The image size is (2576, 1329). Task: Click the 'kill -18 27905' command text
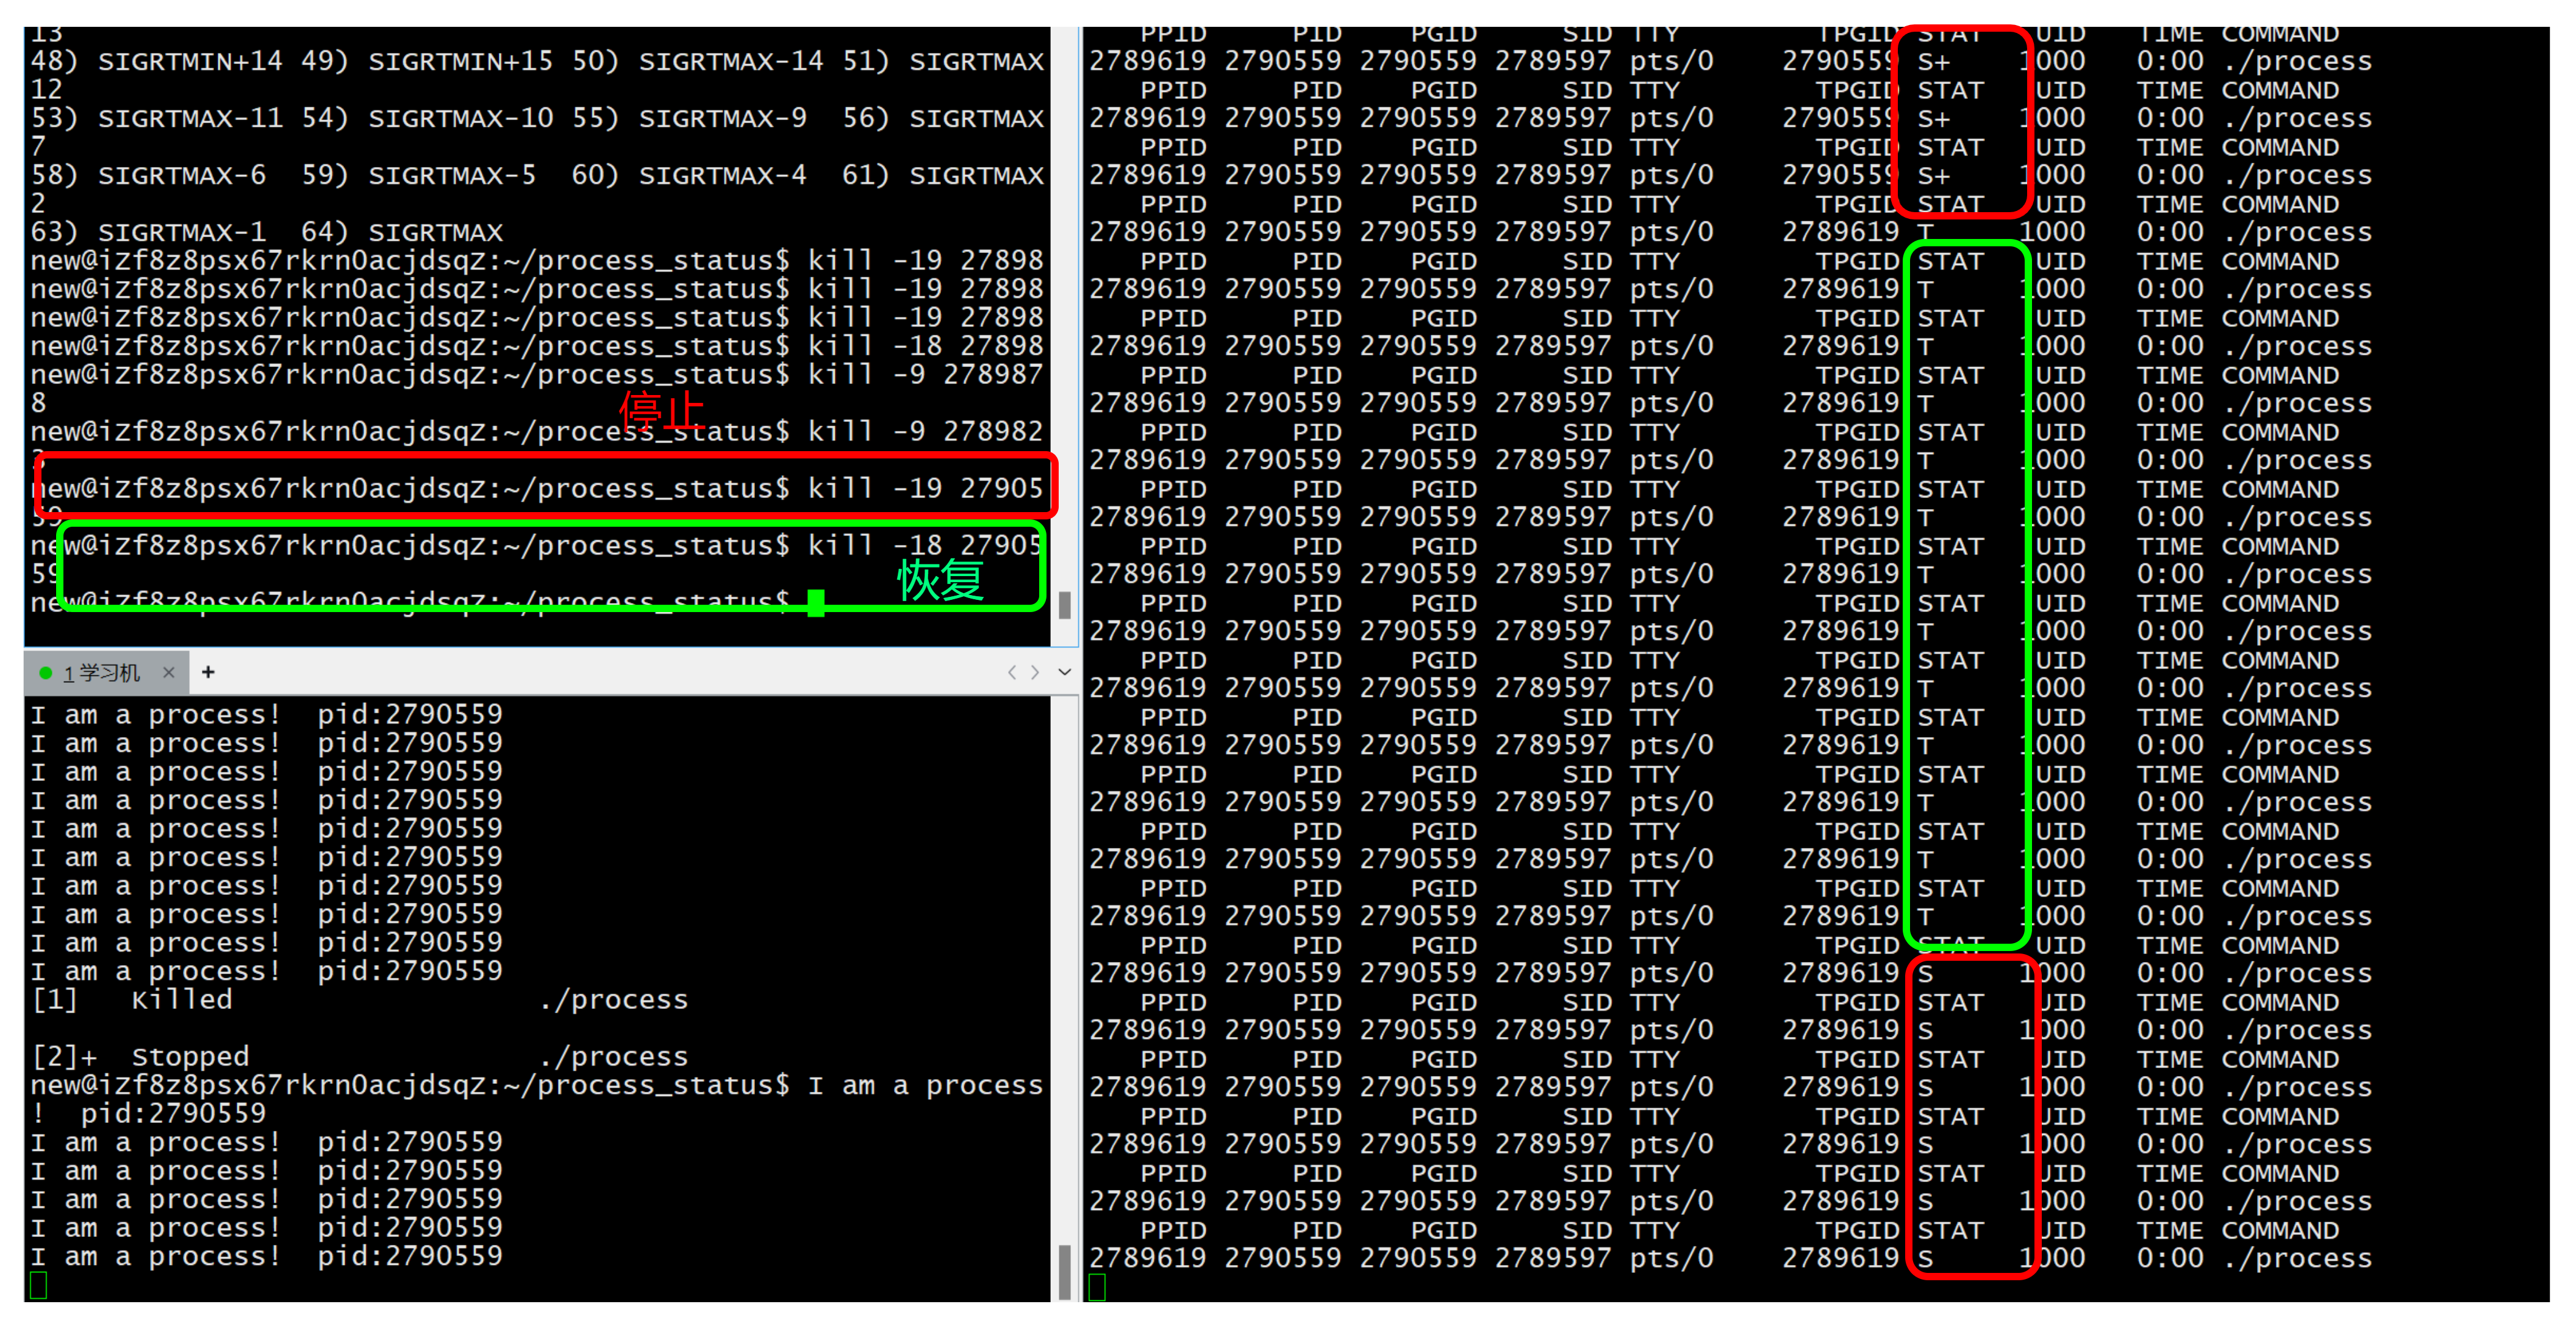(x=925, y=545)
